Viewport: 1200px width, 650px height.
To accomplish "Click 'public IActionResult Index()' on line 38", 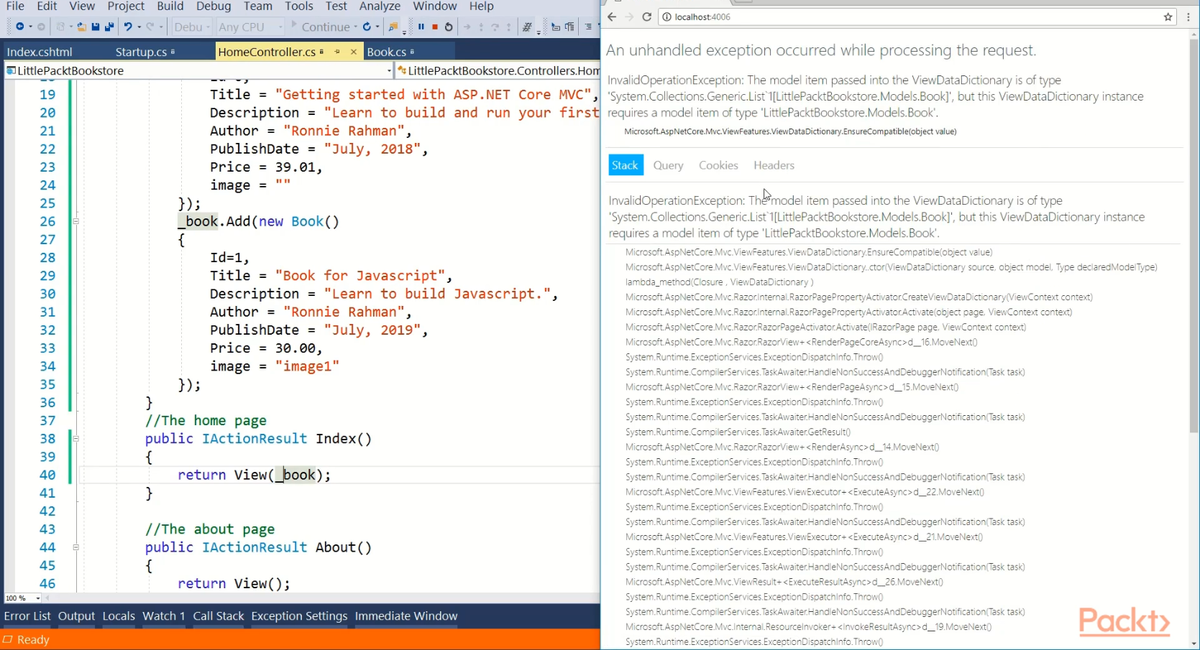I will (258, 439).
